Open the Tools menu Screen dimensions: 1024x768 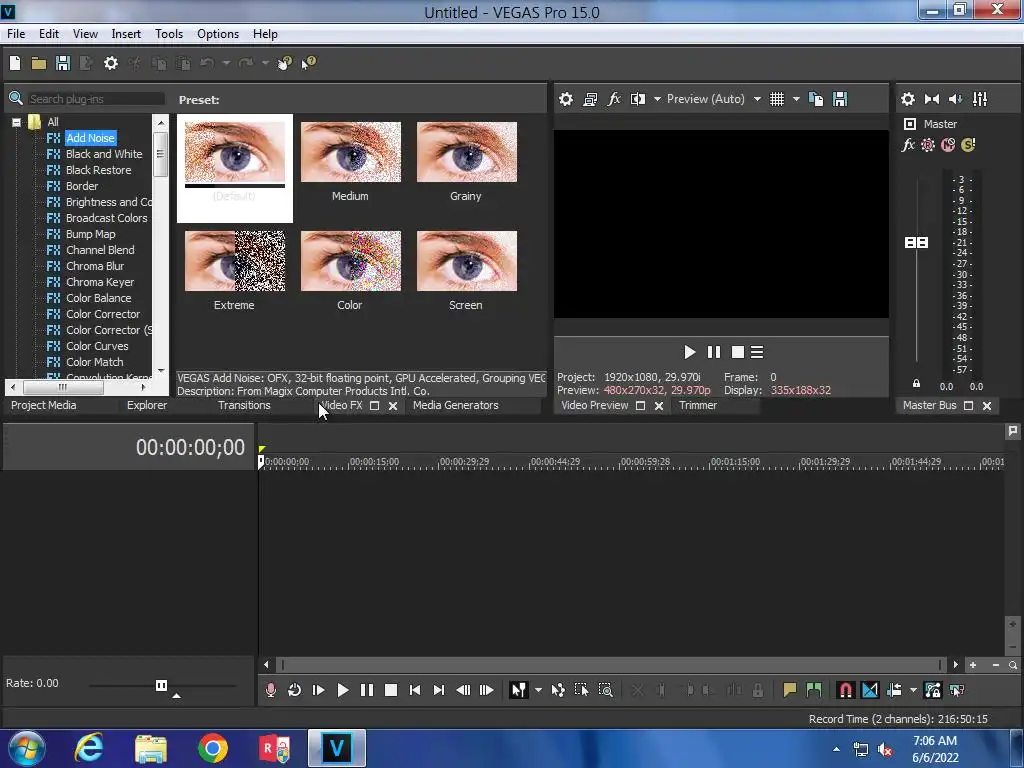(x=169, y=34)
